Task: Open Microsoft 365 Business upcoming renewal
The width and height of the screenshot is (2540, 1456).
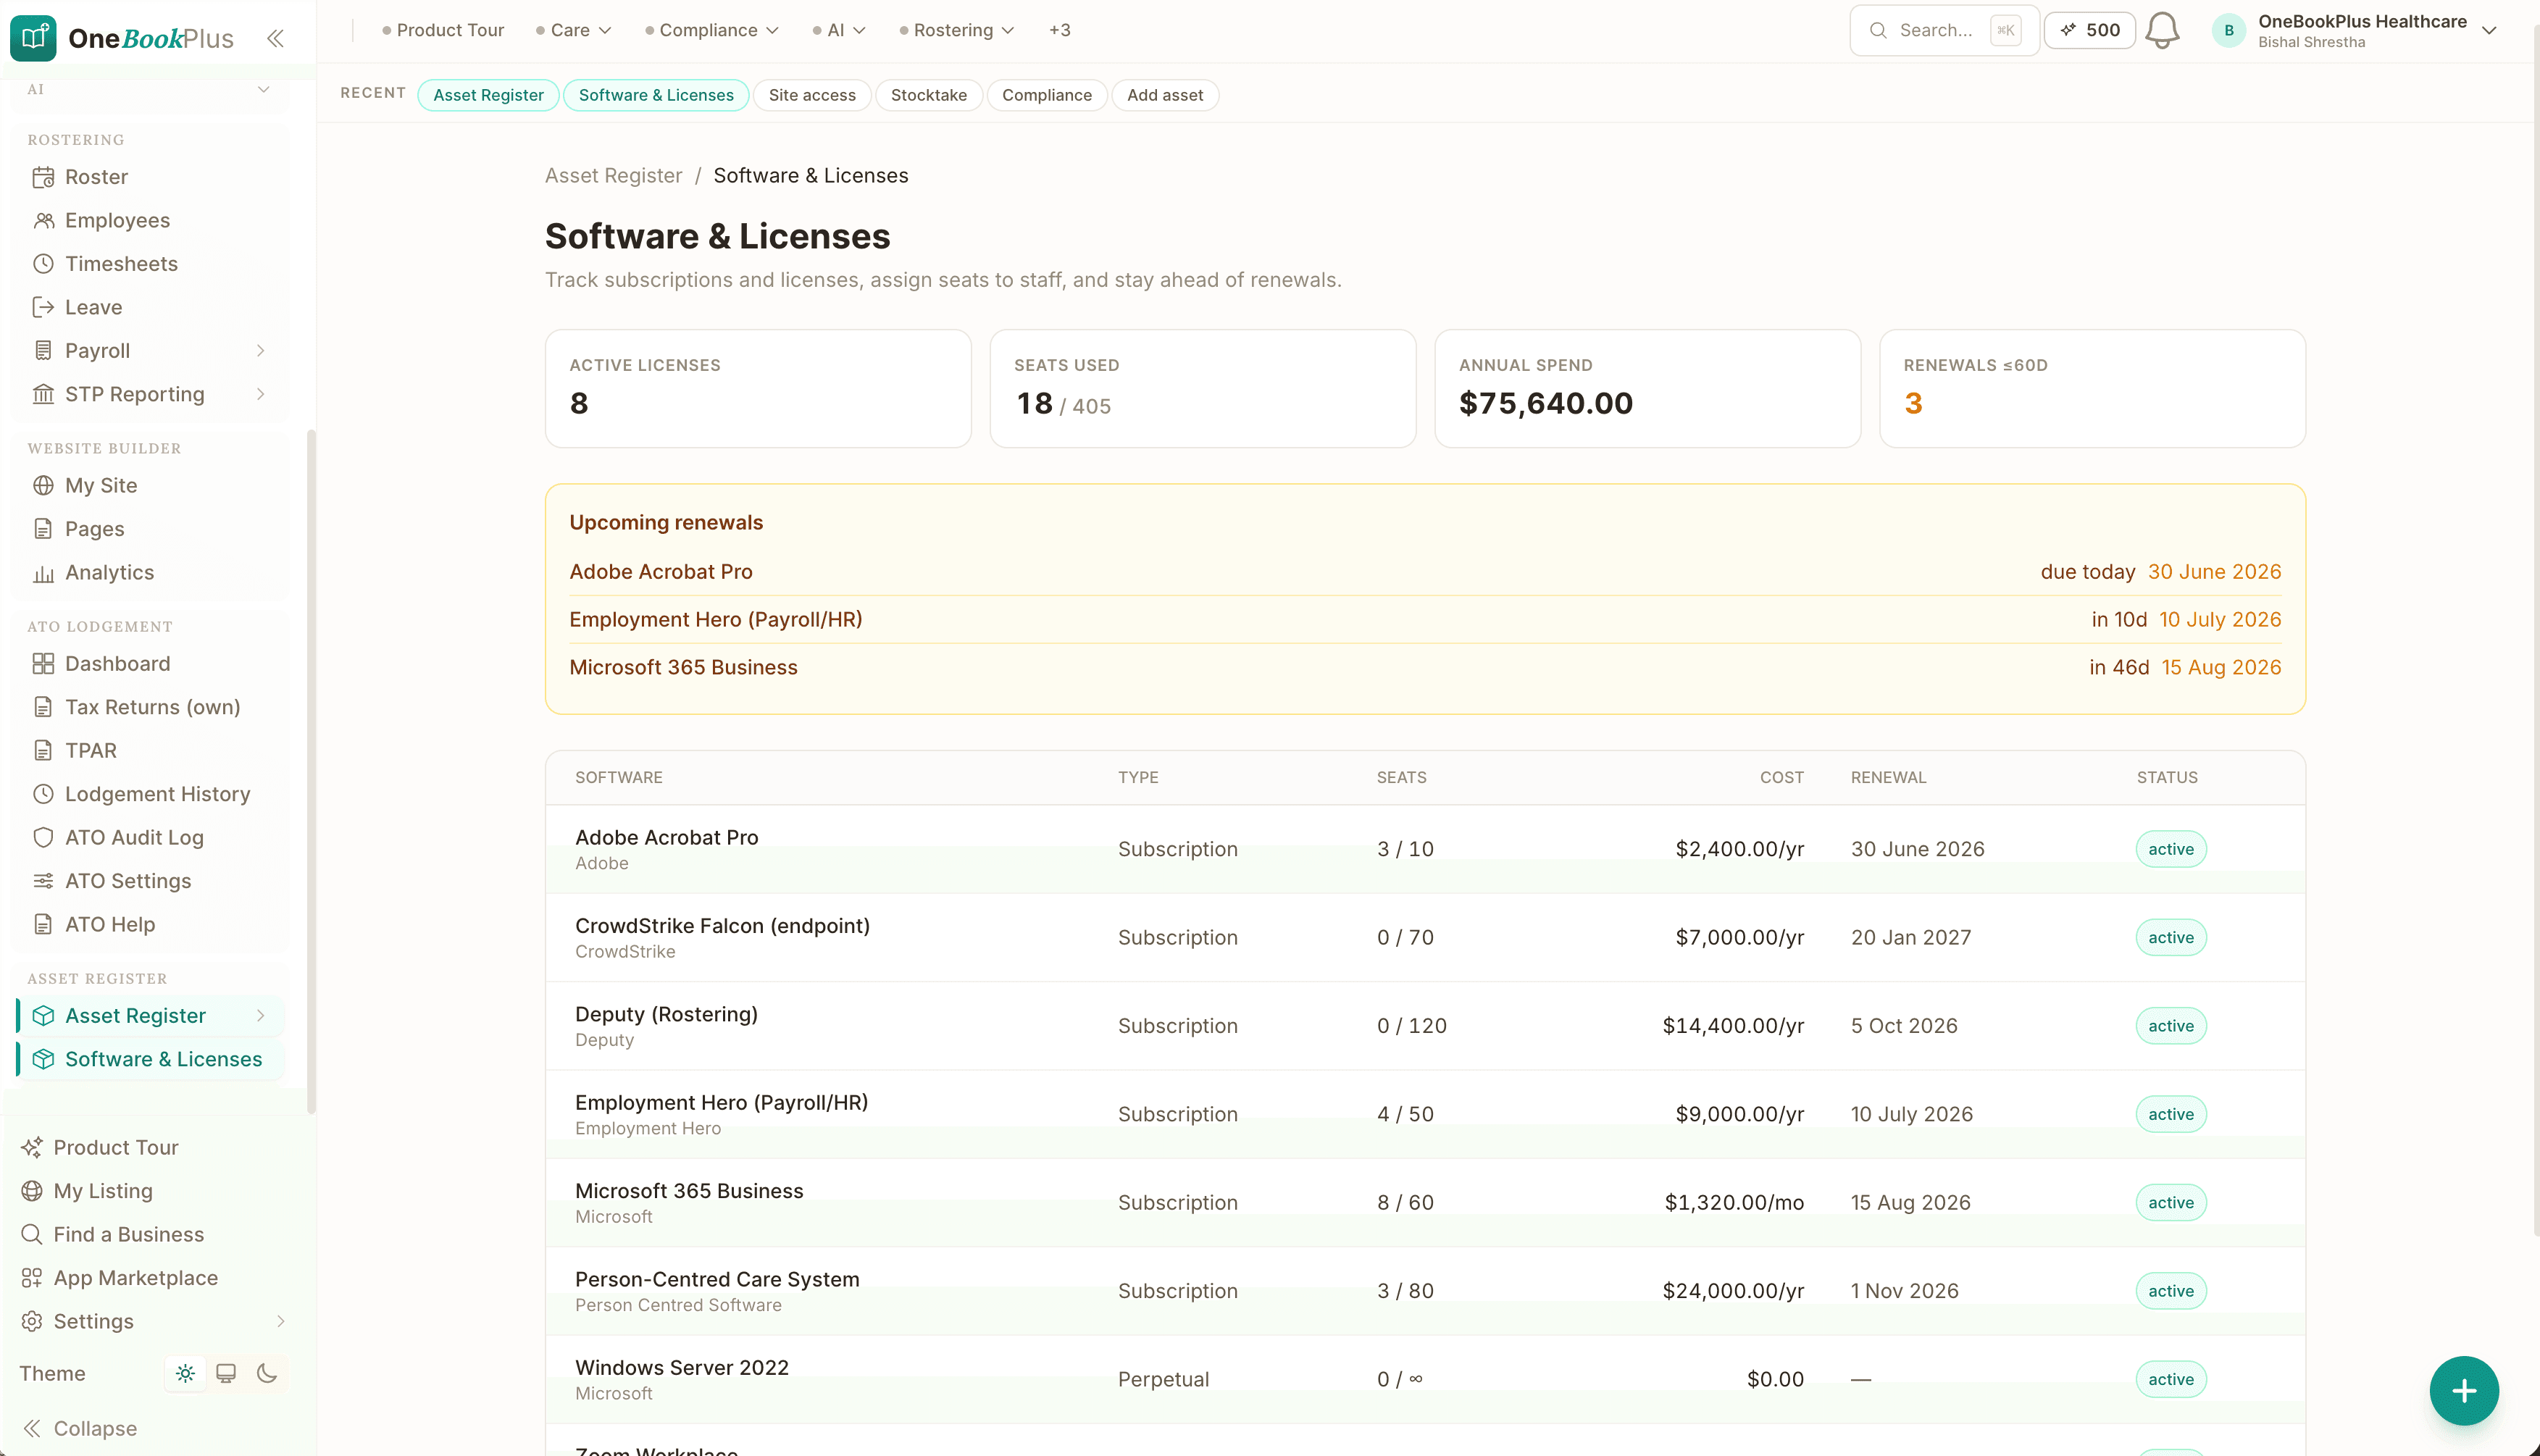Action: (x=1425, y=668)
